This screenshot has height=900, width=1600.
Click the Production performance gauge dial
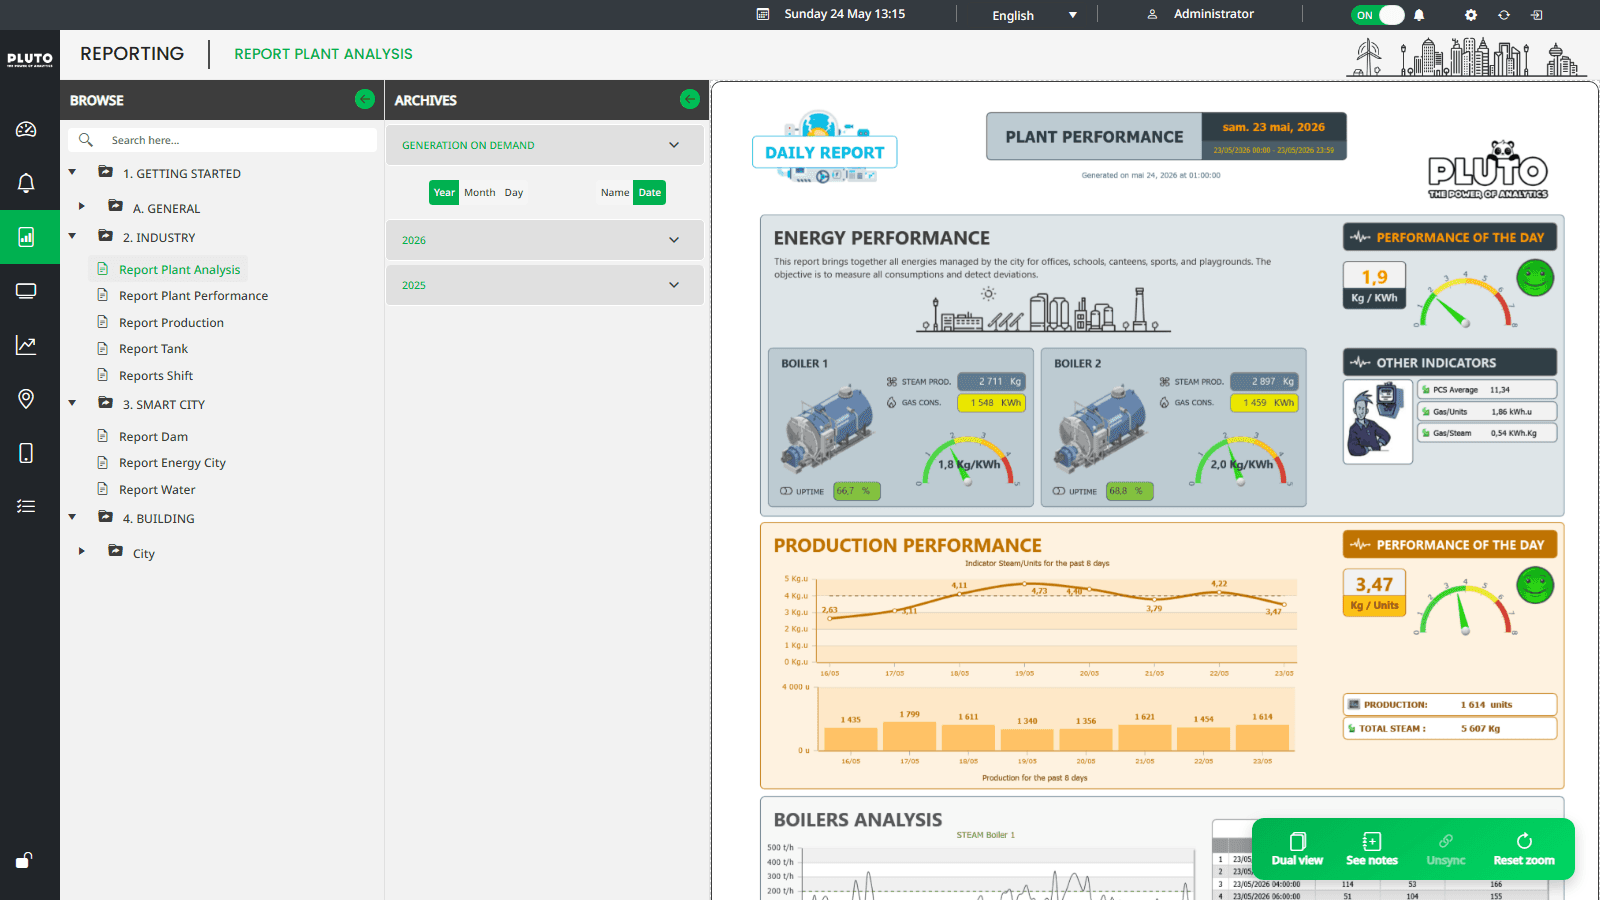(1465, 608)
